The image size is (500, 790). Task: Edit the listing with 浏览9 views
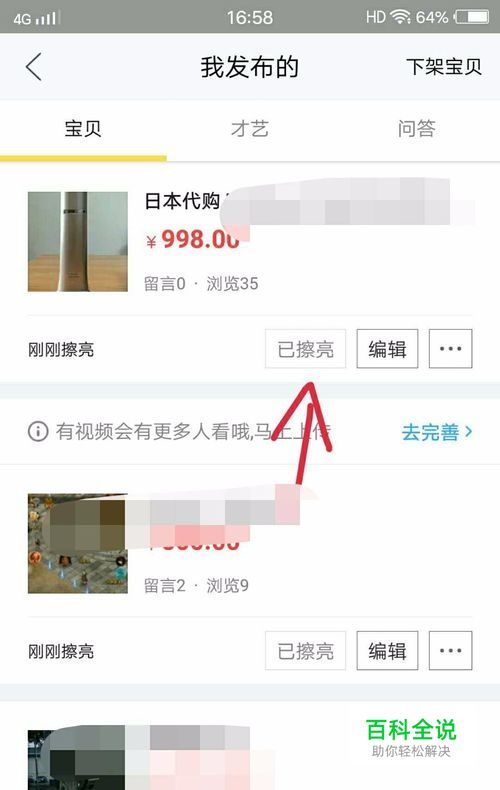[x=387, y=650]
